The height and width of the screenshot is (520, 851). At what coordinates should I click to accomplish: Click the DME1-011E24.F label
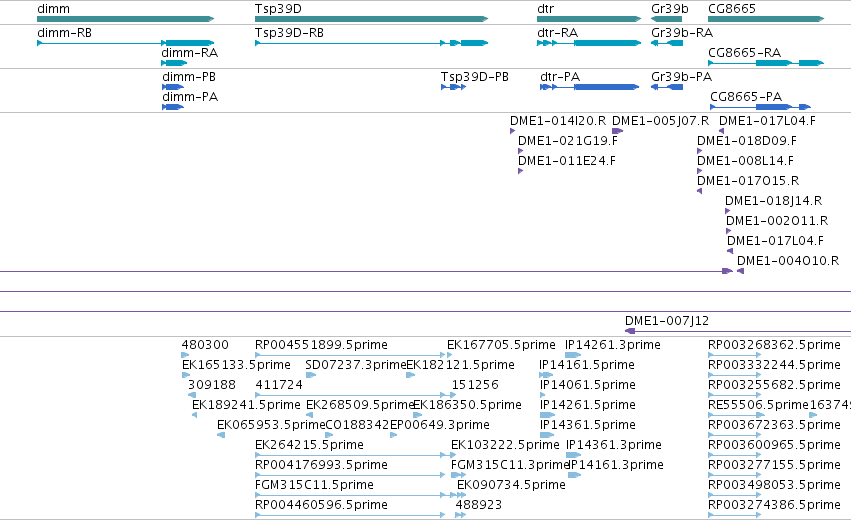(567, 161)
